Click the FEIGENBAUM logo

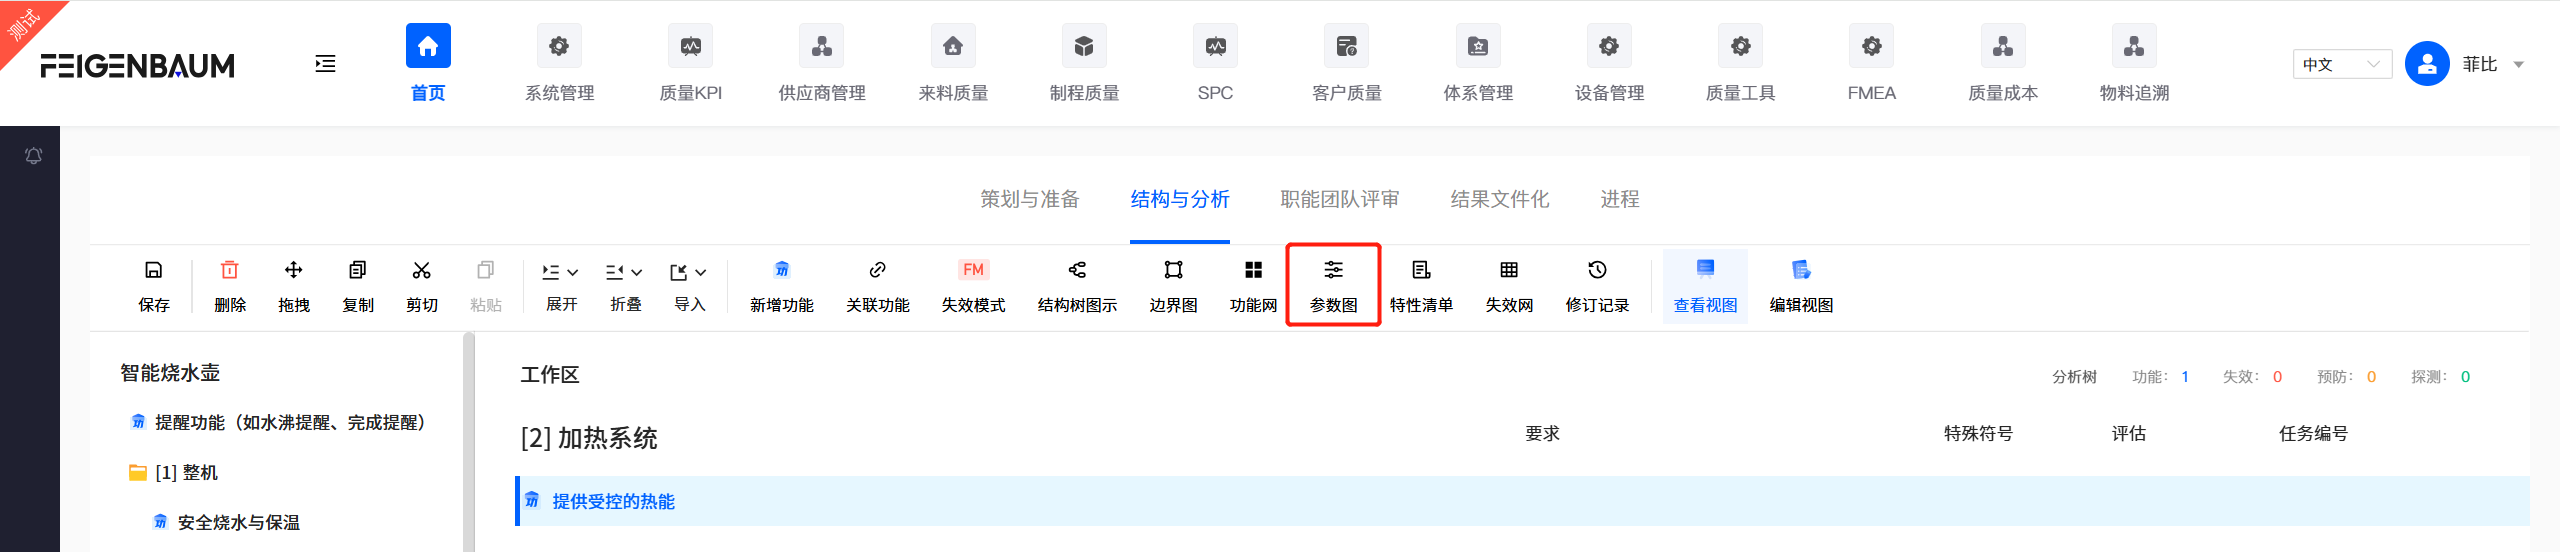point(137,66)
